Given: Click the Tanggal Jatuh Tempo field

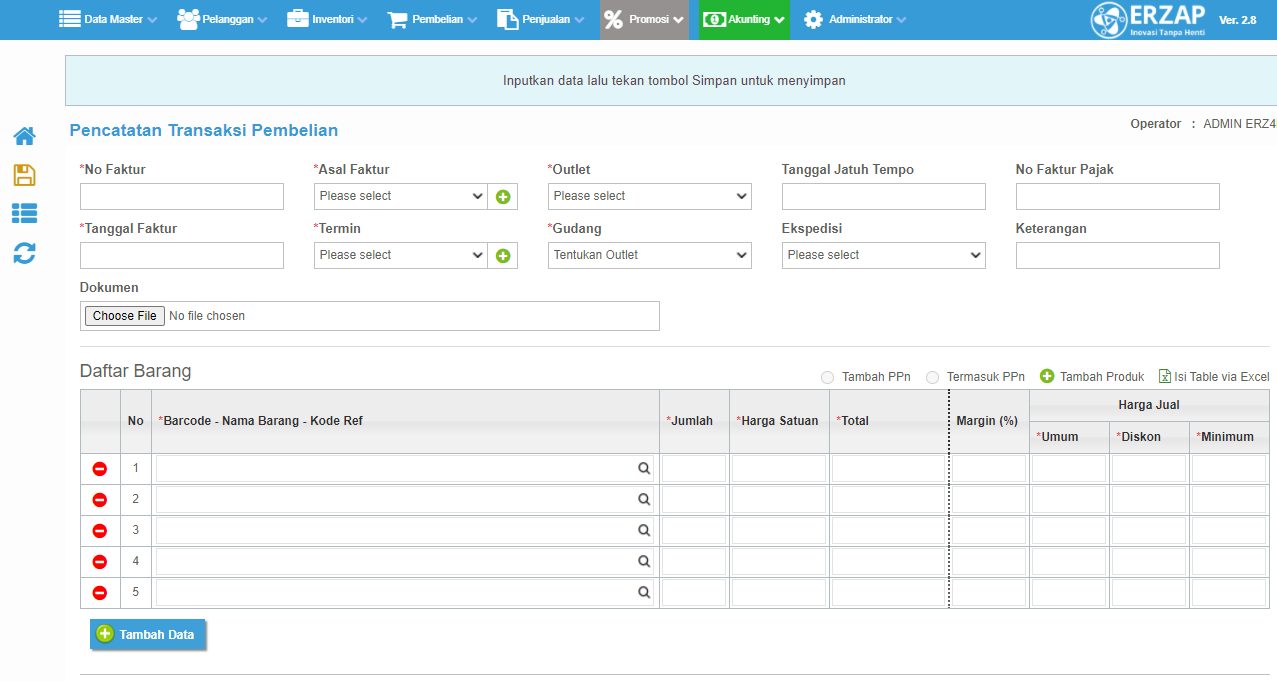Looking at the screenshot, I should [884, 197].
